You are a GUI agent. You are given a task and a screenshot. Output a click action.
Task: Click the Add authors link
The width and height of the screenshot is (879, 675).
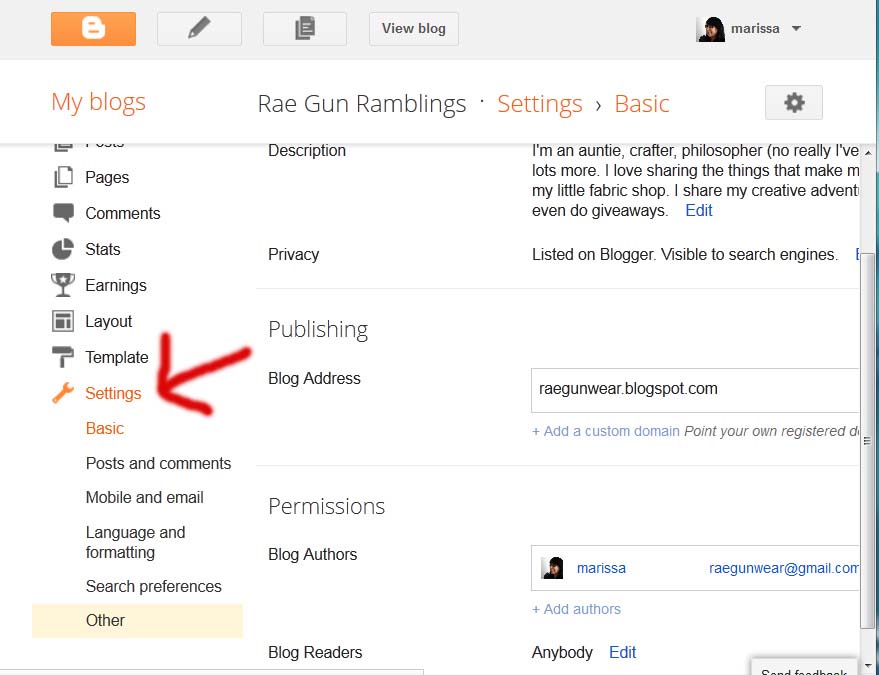click(x=576, y=609)
